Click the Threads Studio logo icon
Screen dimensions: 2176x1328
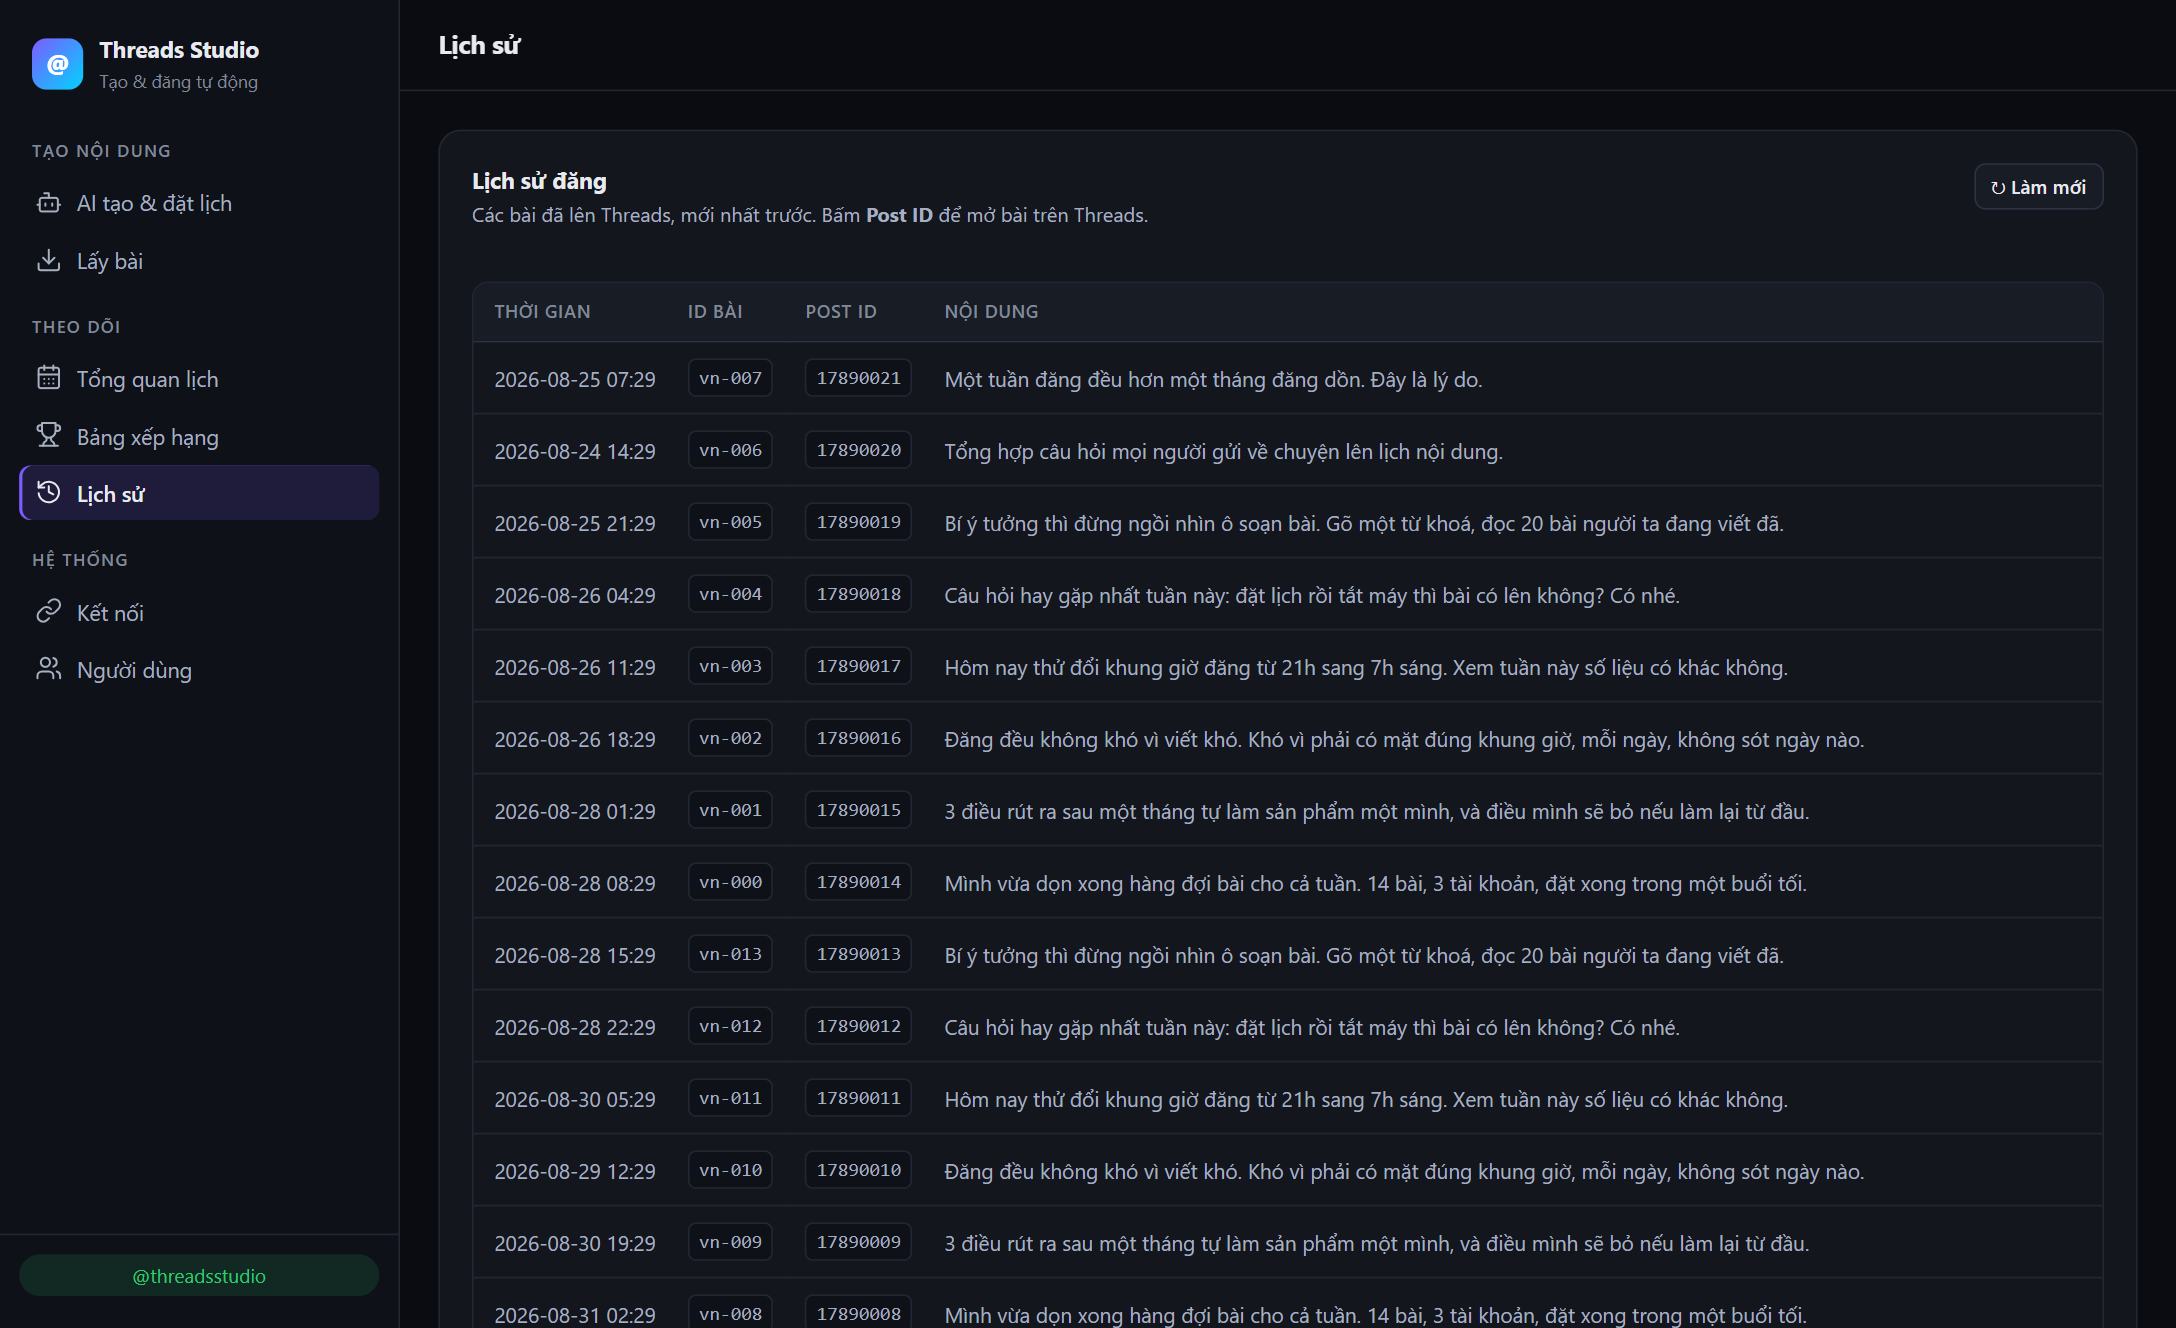tap(57, 65)
